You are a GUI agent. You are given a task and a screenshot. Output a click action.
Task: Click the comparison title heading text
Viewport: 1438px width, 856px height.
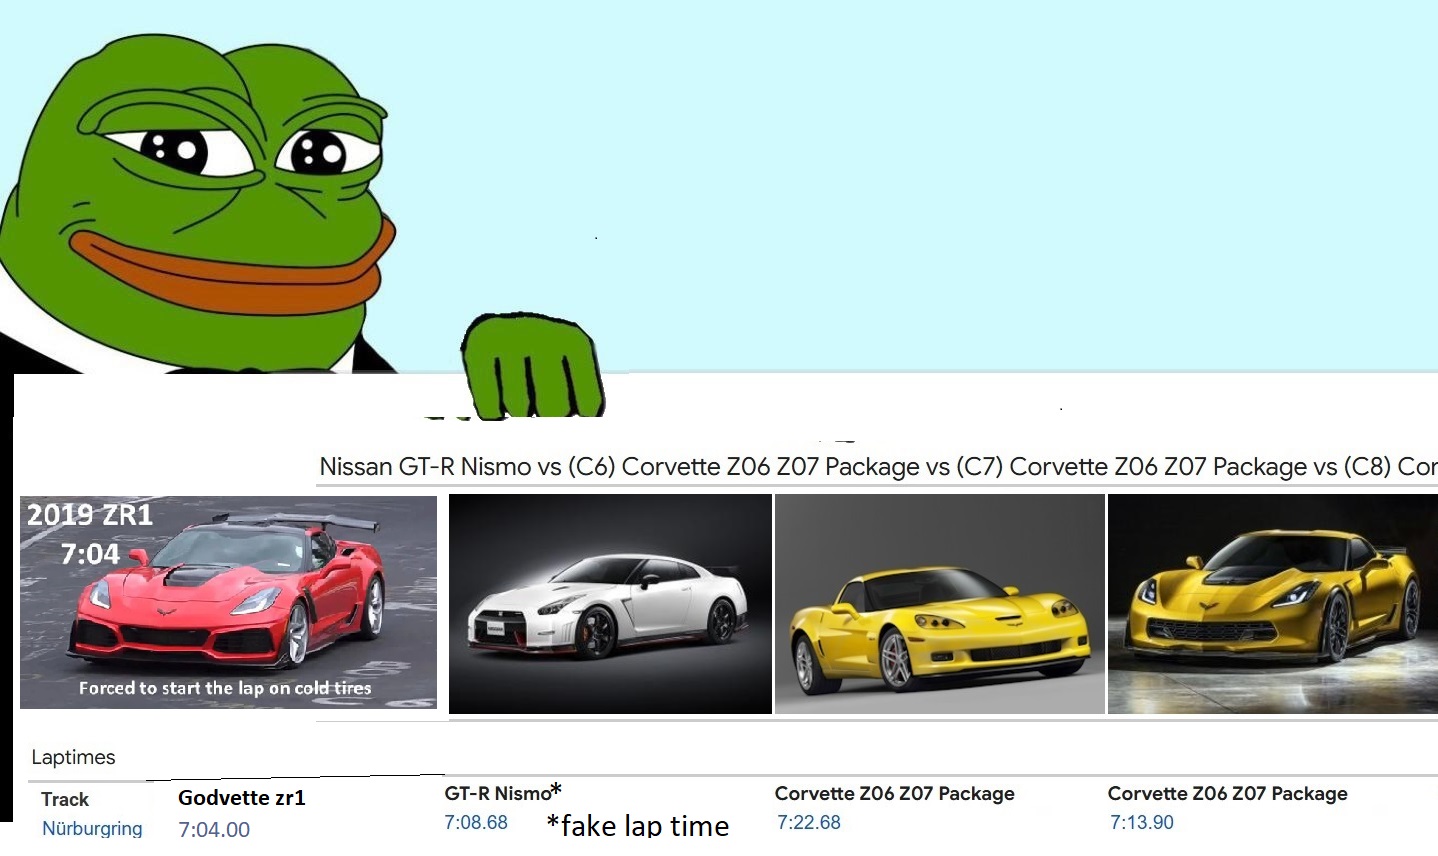[x=878, y=466]
